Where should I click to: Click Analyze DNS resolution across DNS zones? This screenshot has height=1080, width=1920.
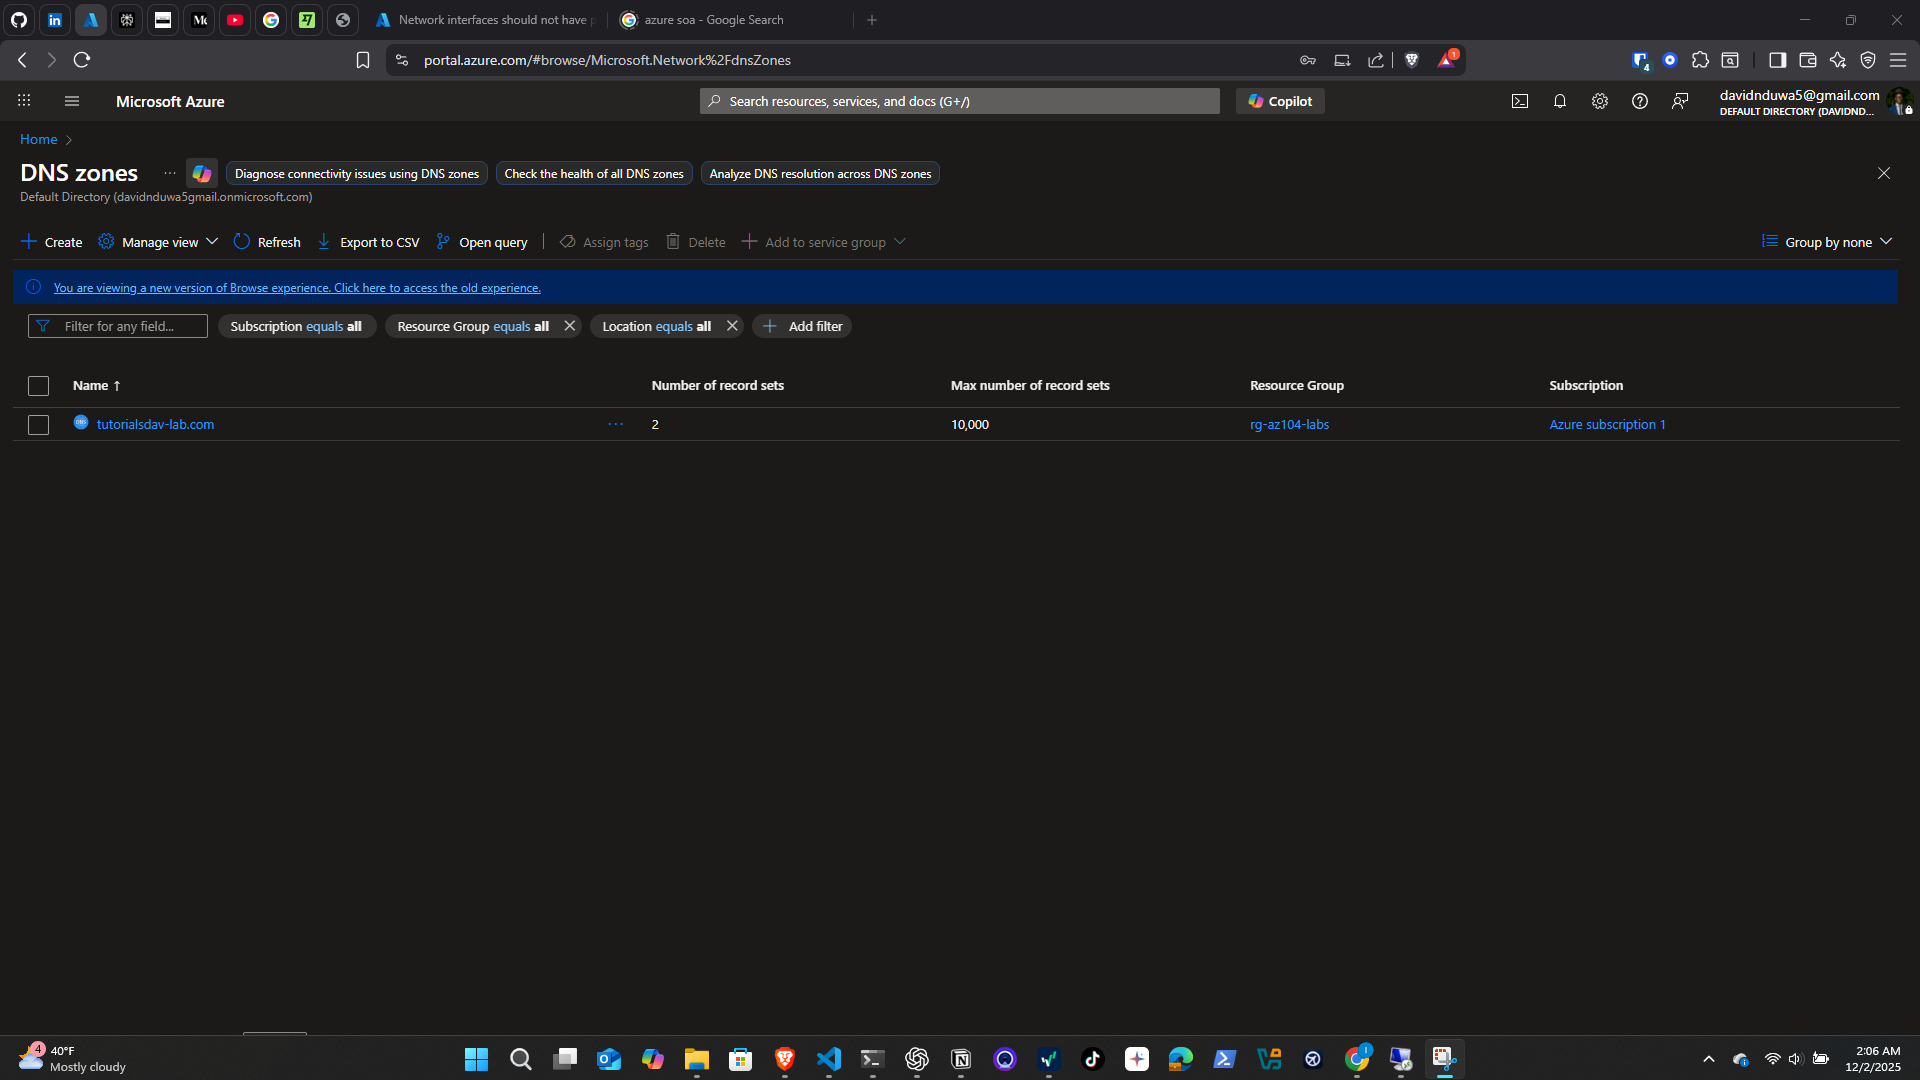coord(820,174)
